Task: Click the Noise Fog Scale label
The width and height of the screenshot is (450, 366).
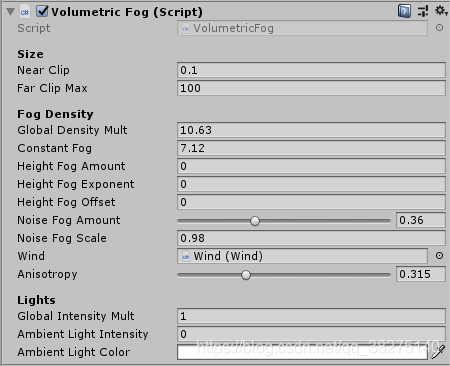Action: [62, 238]
